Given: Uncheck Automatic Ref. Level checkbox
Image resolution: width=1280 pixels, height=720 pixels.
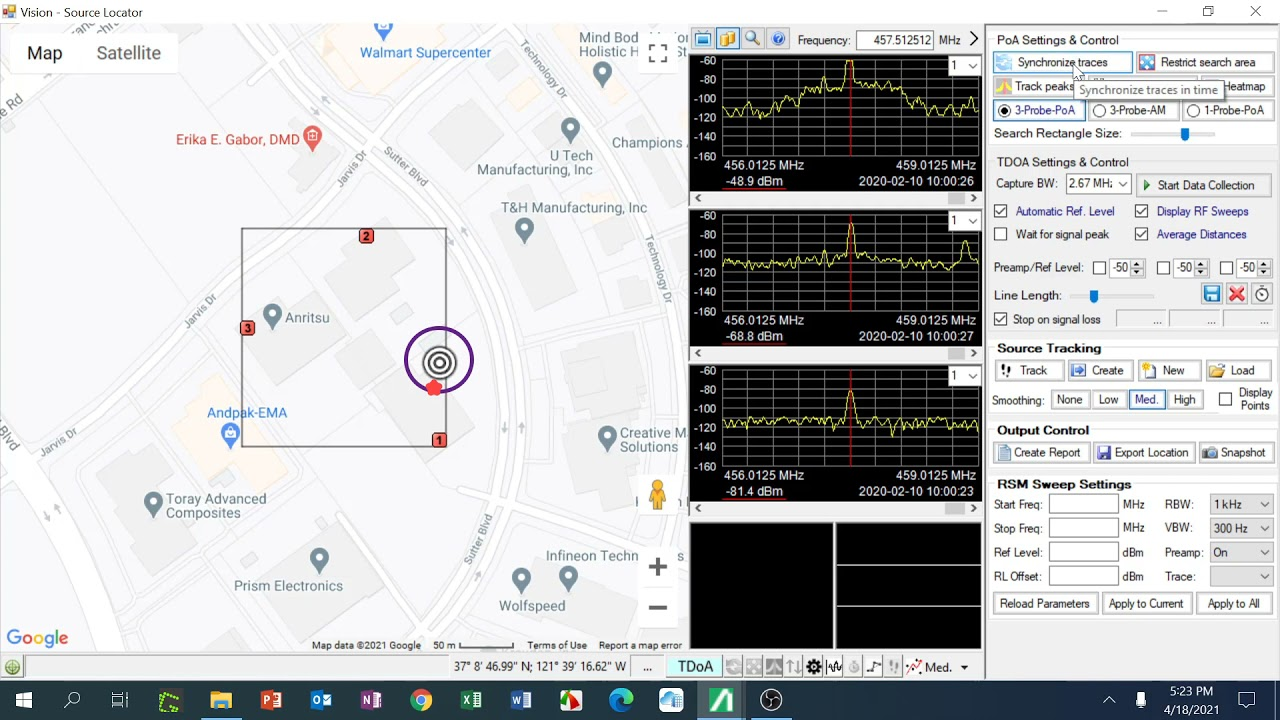Looking at the screenshot, I should [1001, 211].
